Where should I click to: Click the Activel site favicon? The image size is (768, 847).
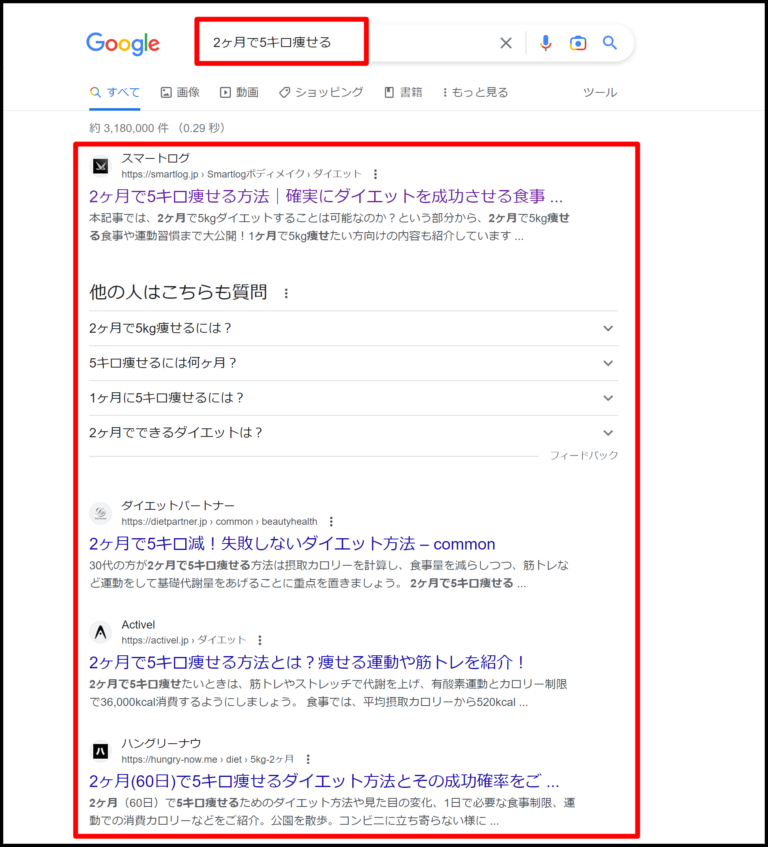click(100, 632)
